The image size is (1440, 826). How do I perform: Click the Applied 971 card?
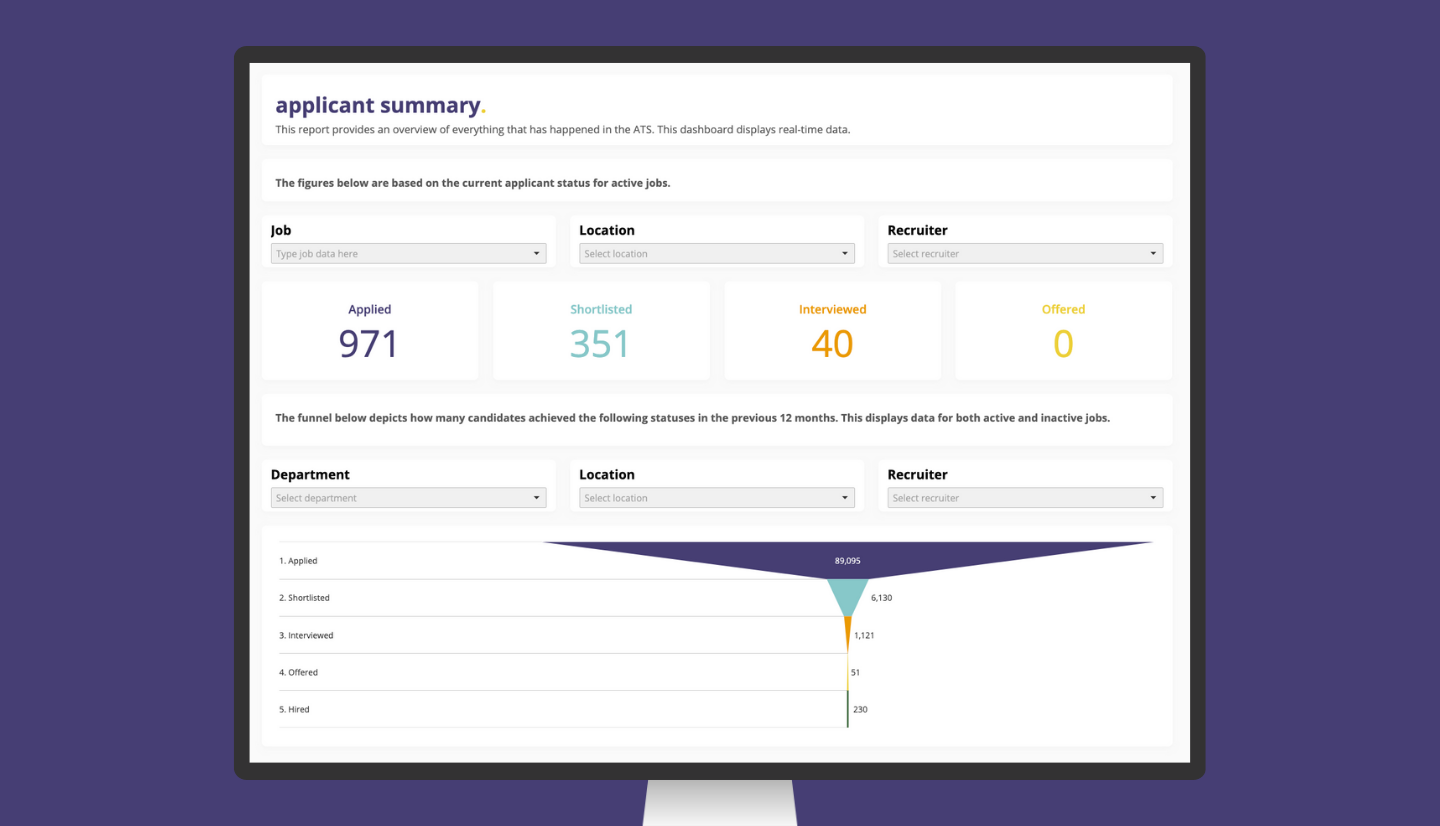tap(370, 331)
